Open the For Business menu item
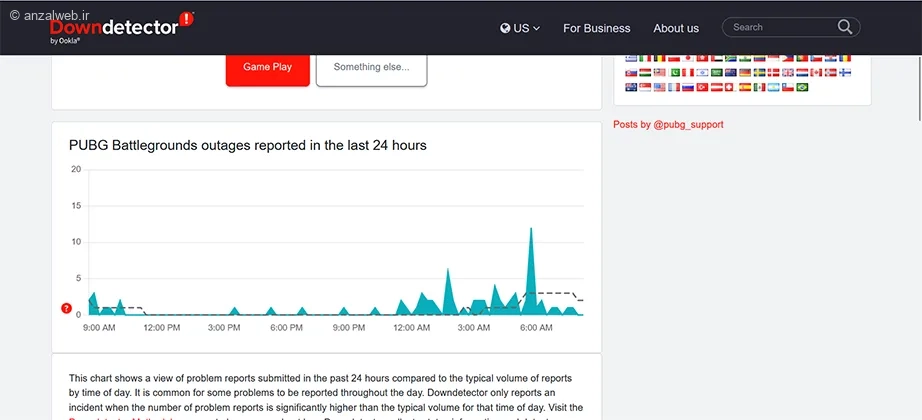Screen dimensions: 922x420 coord(596,28)
